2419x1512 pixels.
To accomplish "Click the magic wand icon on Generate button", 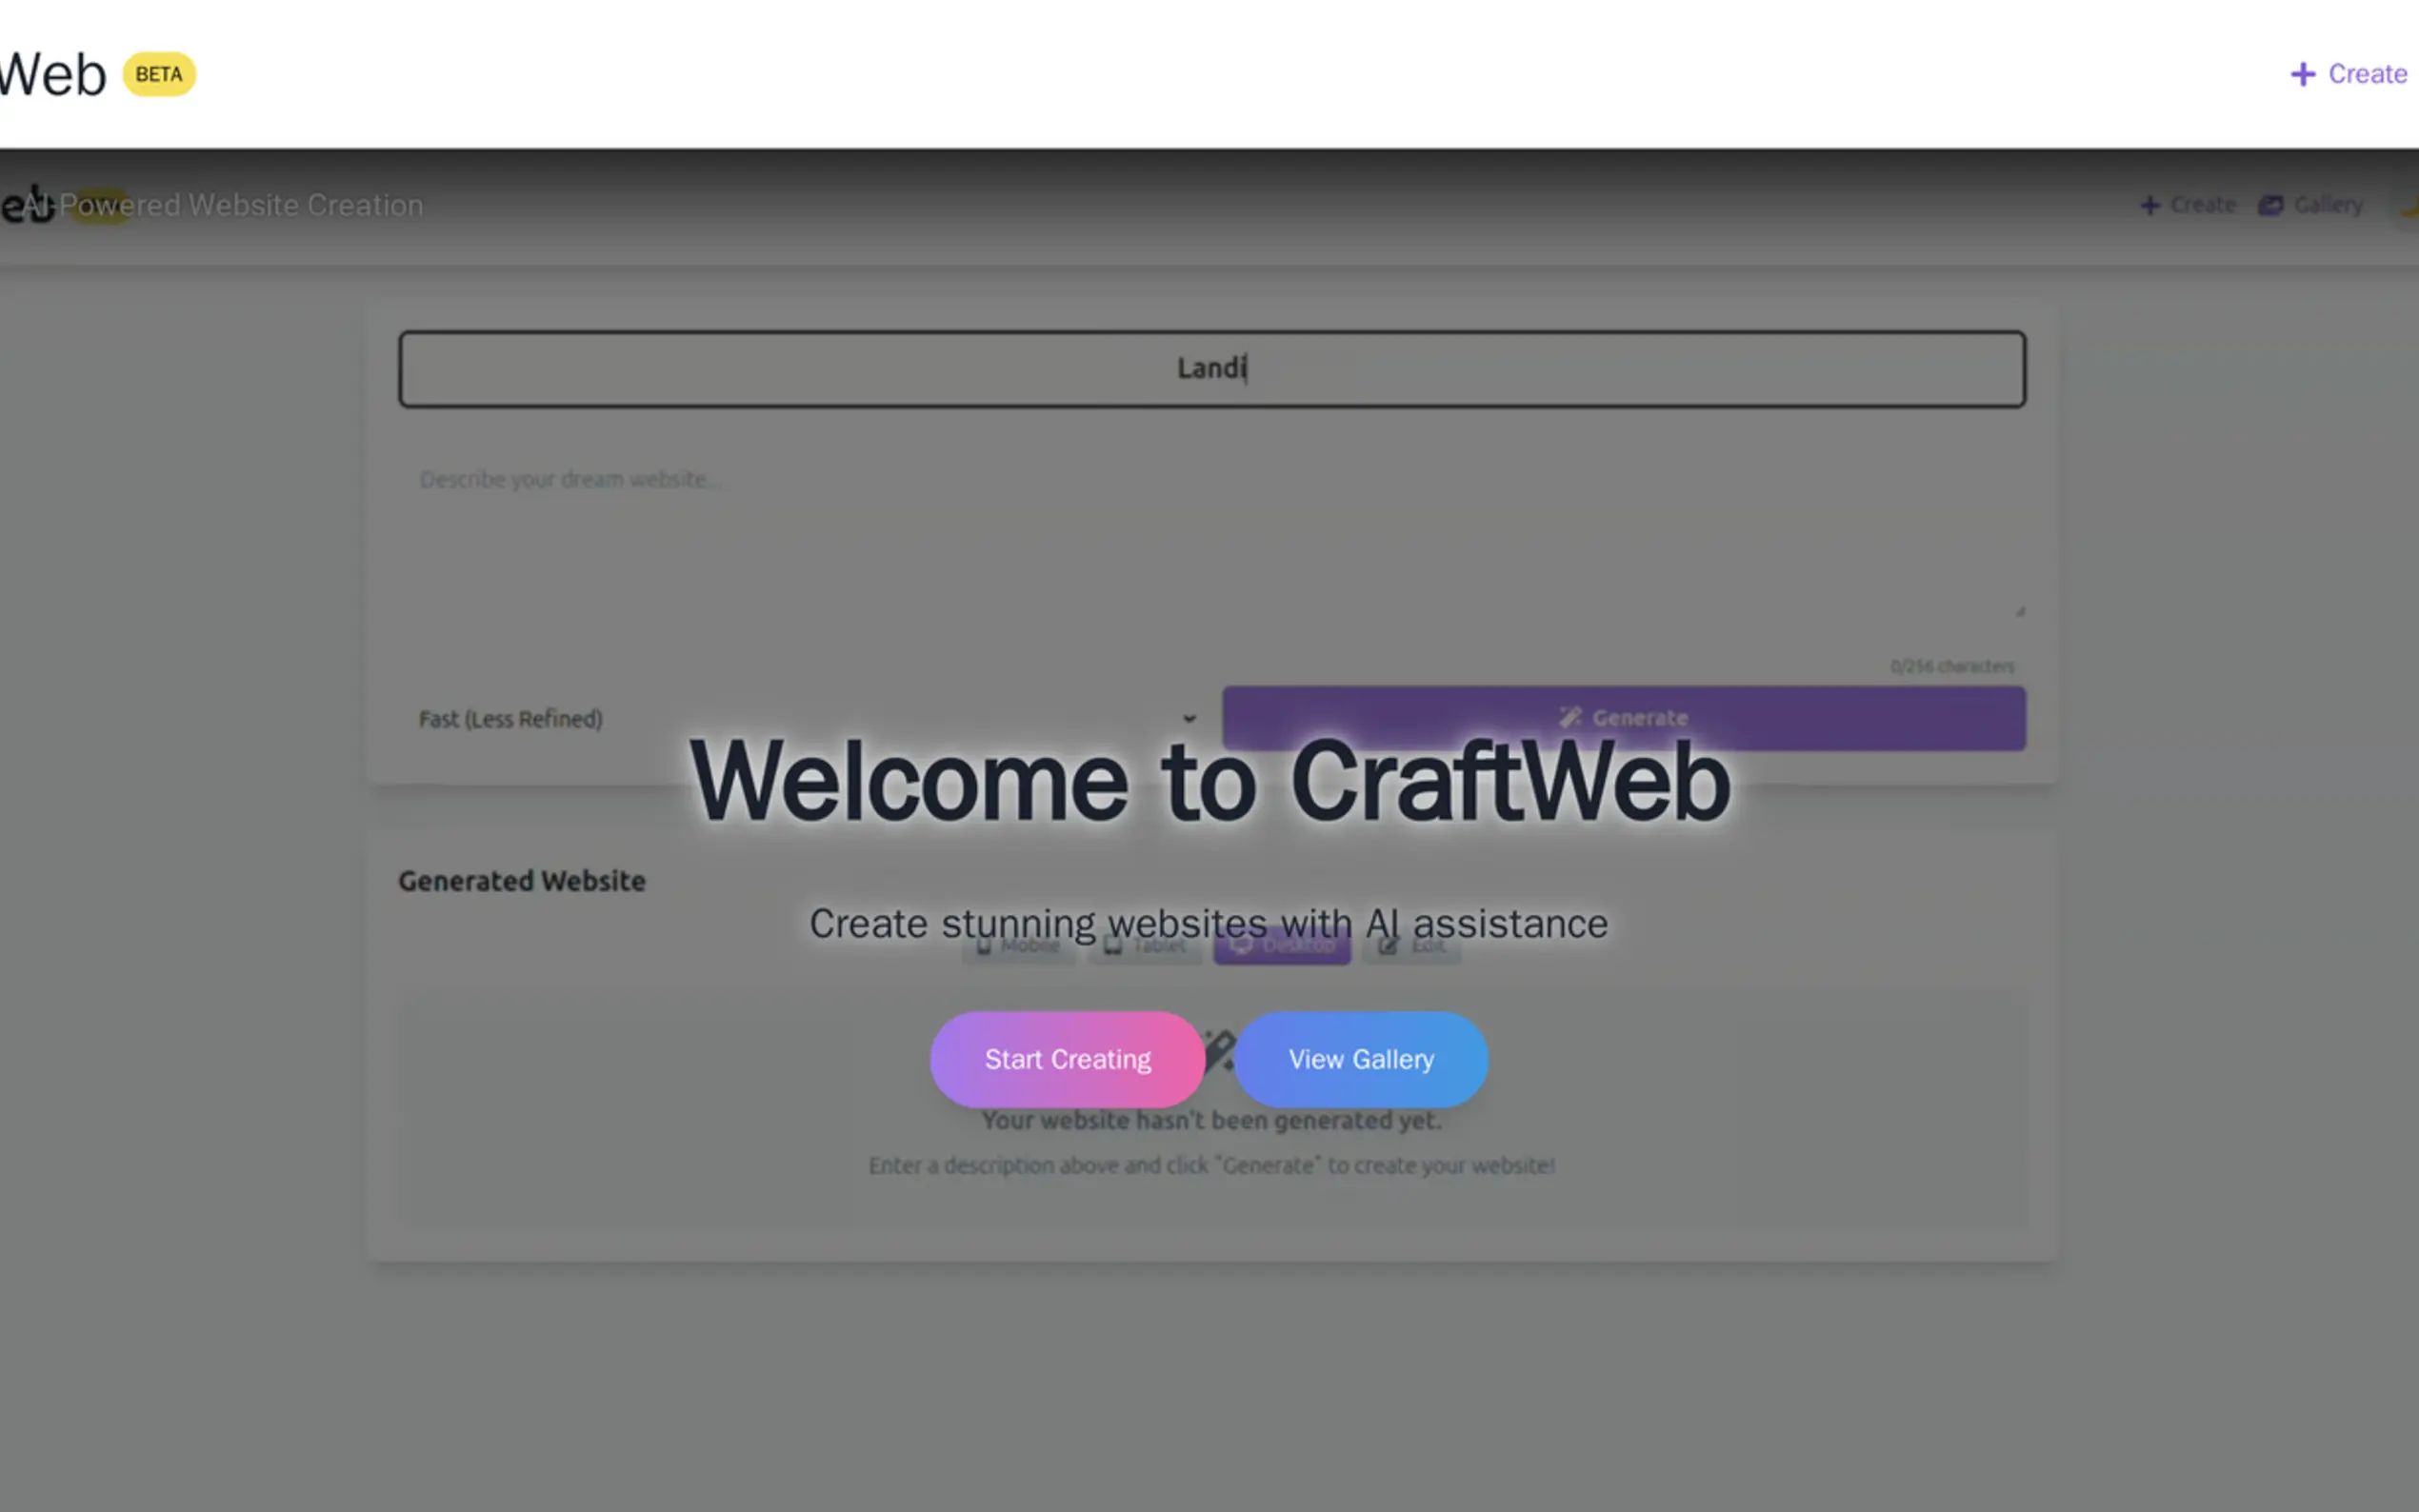I will pos(1569,717).
